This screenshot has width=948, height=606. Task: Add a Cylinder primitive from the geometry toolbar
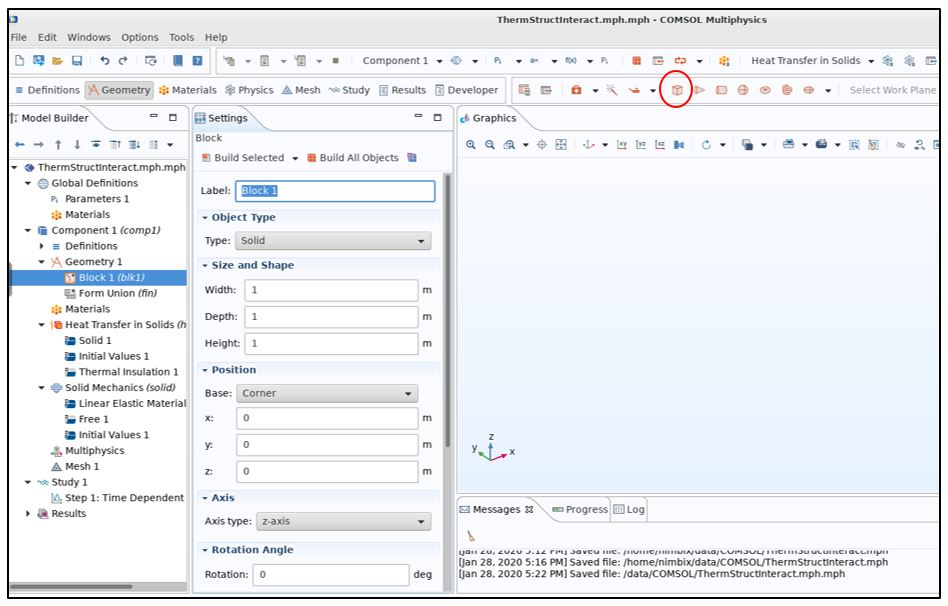pyautogui.click(x=721, y=90)
